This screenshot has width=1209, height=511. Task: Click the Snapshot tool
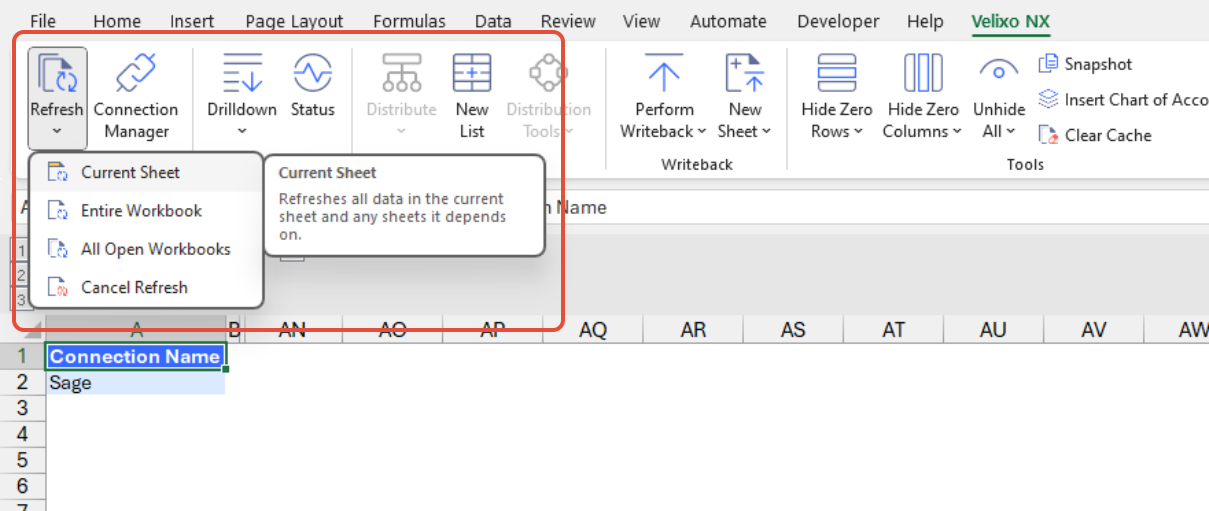pos(1085,64)
